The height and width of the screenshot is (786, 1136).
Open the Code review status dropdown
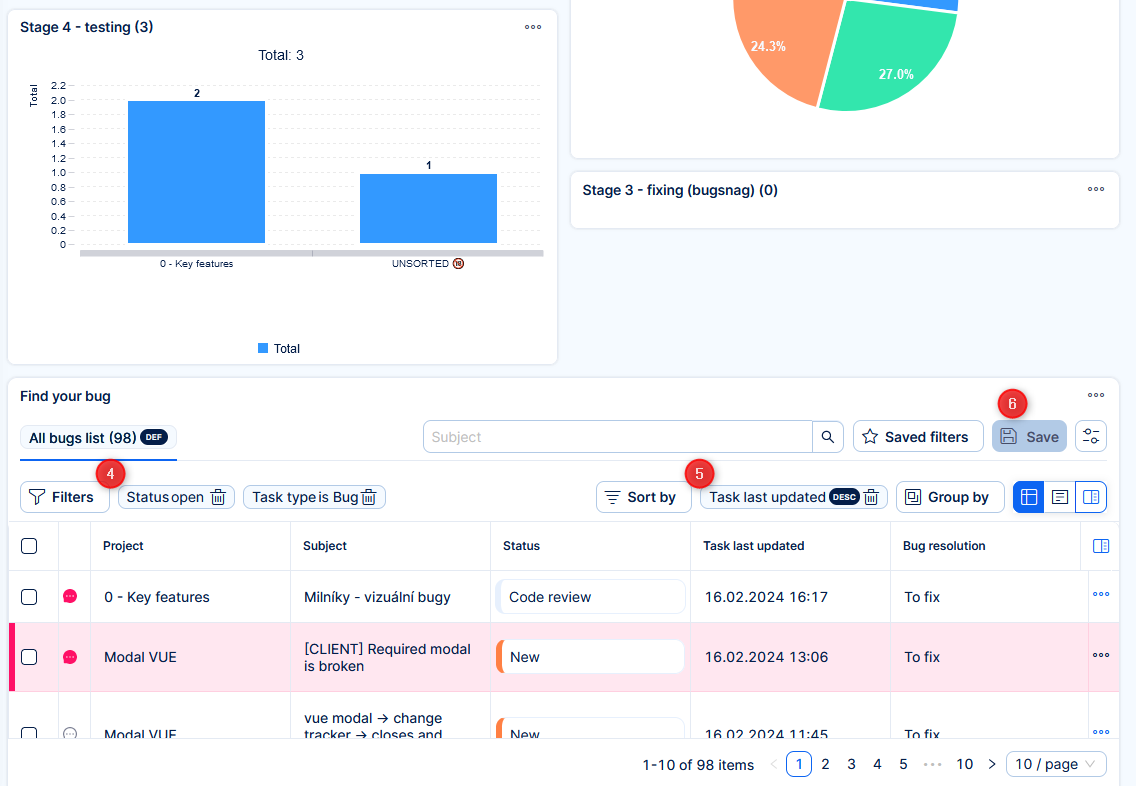[591, 597]
